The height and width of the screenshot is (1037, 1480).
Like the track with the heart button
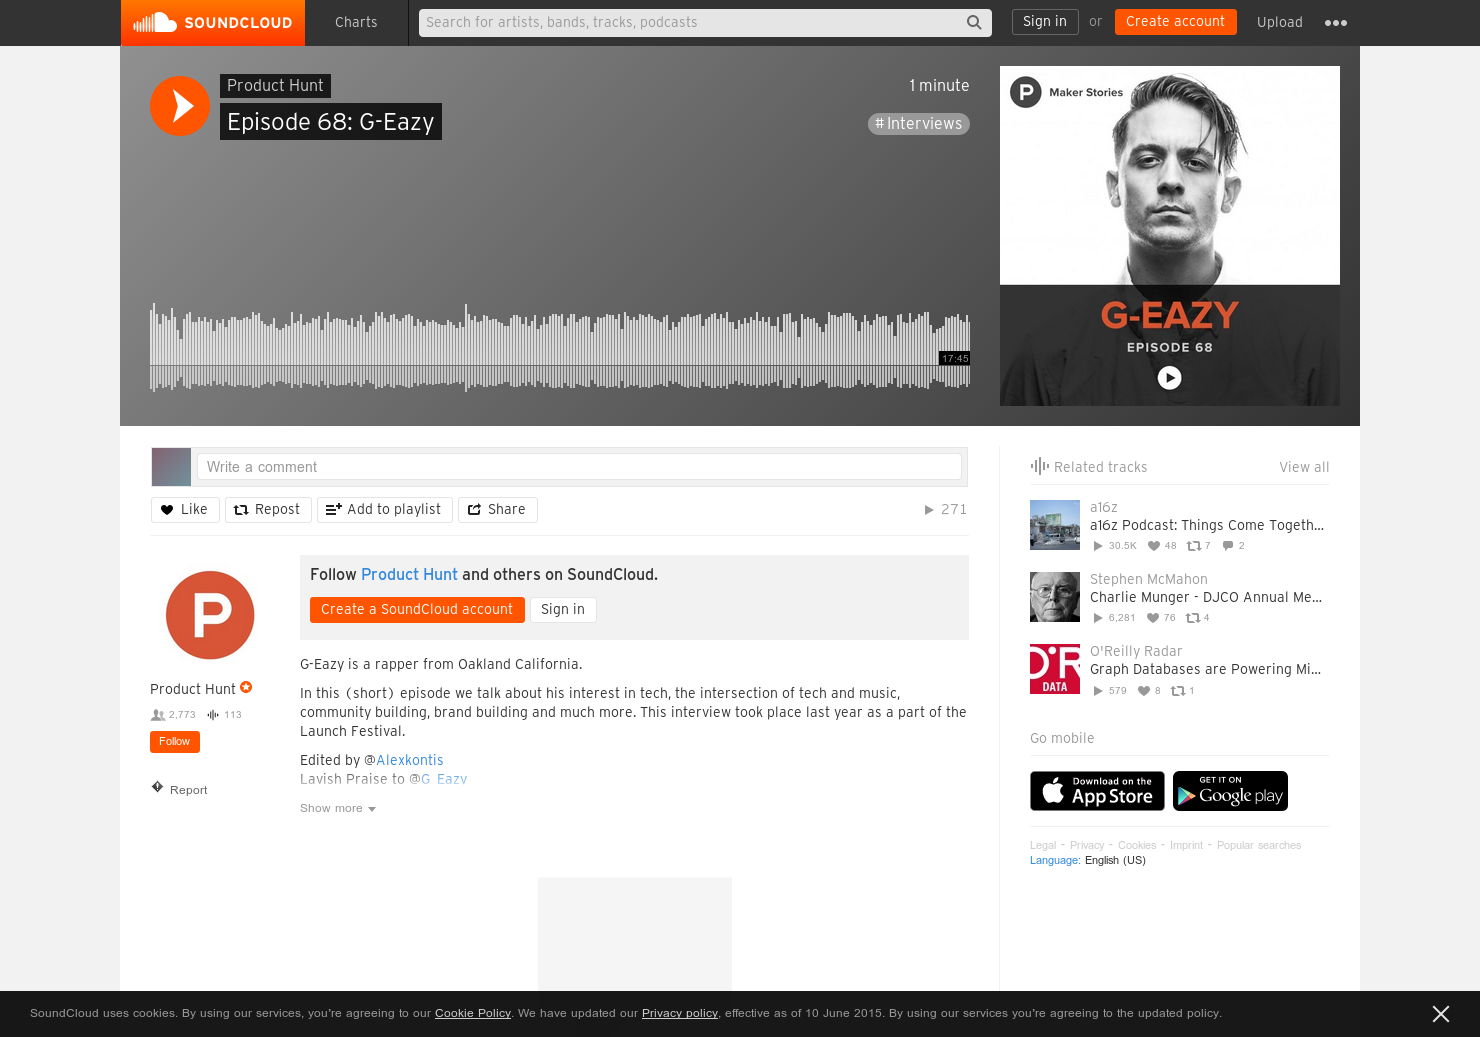(185, 510)
